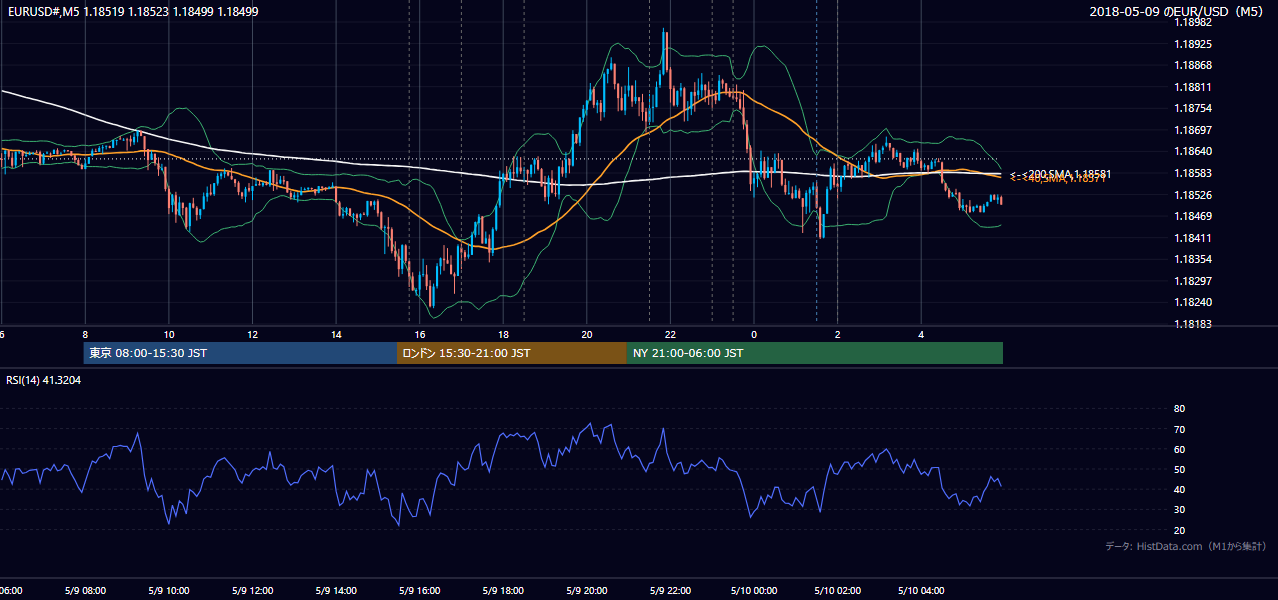
Task: Click RSI scale value 70
Action: (1179, 430)
